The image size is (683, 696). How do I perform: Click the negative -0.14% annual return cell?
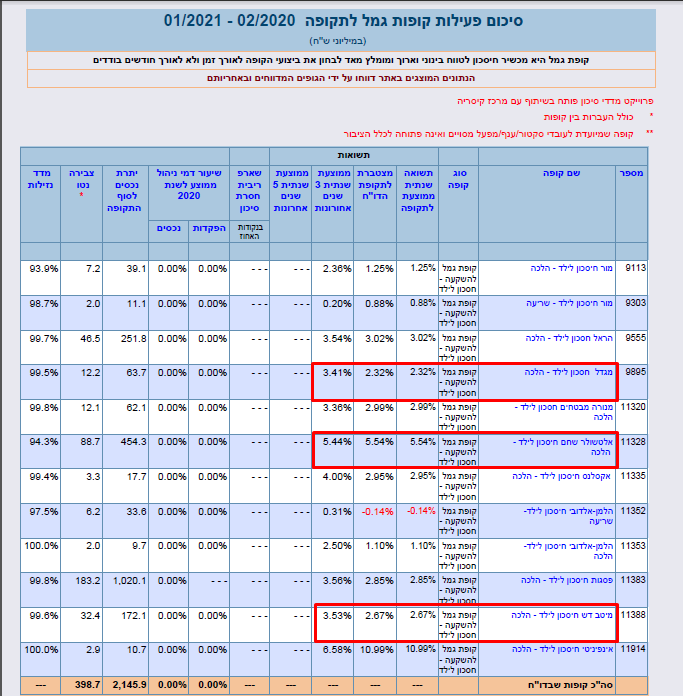click(420, 510)
